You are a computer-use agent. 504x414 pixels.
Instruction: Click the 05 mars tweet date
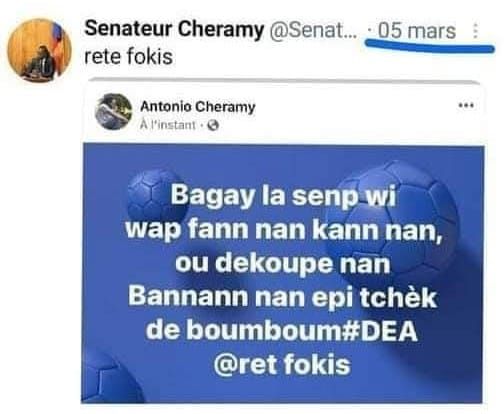coord(417,31)
